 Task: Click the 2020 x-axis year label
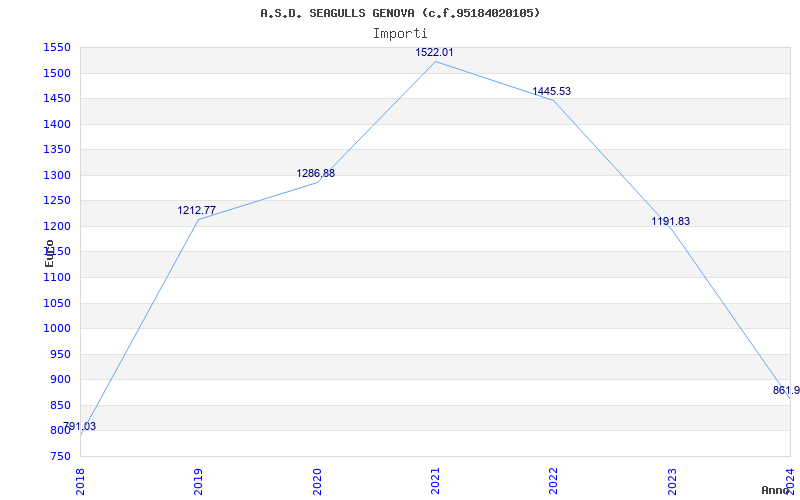(x=317, y=482)
